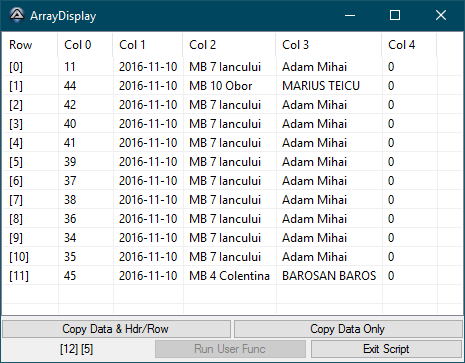Click the value 38 in Col 0
This screenshot has width=465, height=363.
tap(70, 200)
